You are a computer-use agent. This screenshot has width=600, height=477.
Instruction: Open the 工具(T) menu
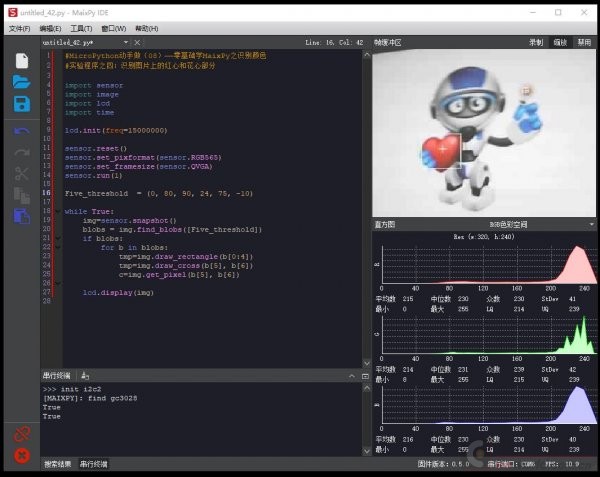(81, 29)
